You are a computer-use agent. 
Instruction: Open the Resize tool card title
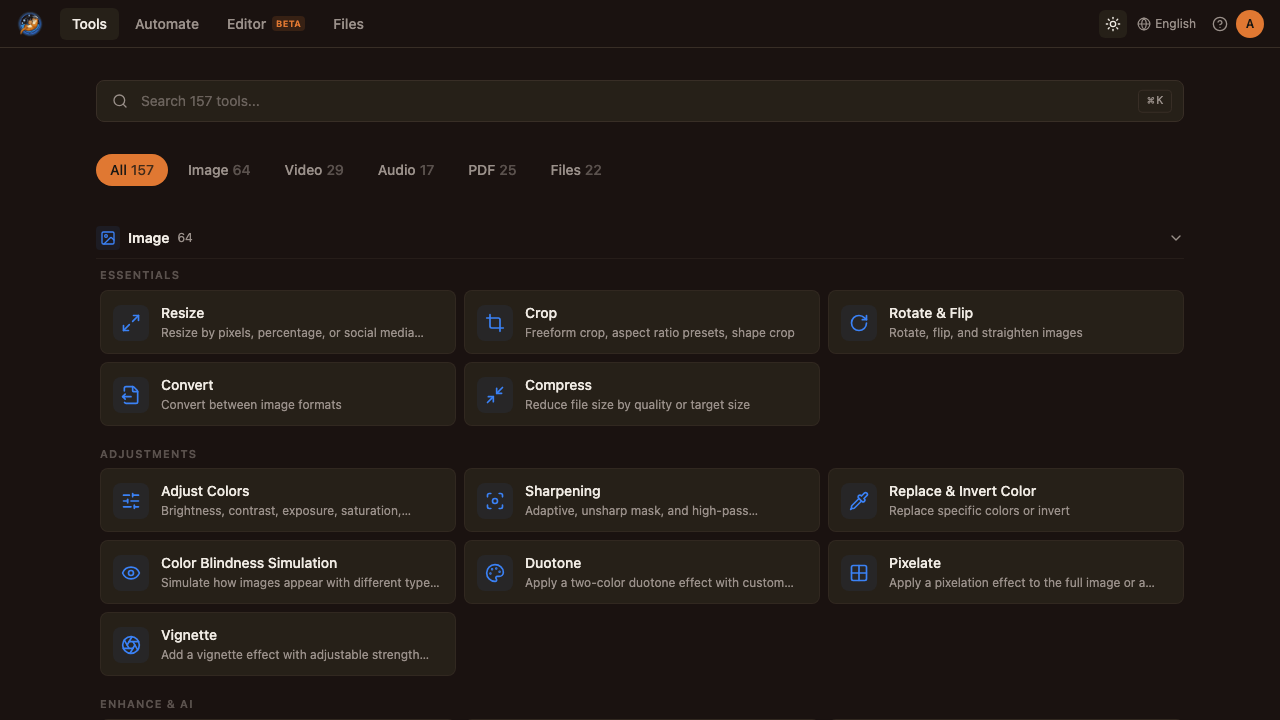(182, 313)
